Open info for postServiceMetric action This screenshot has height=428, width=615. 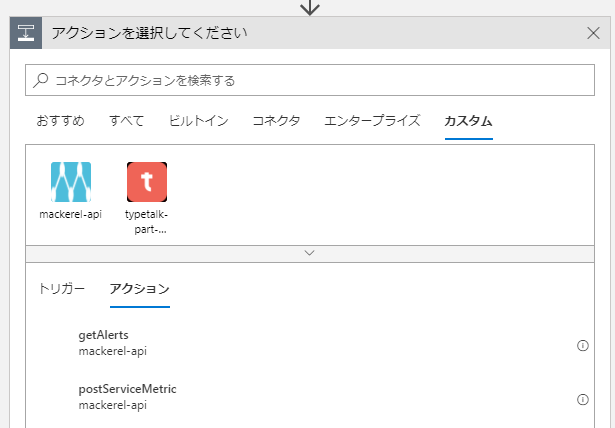pyautogui.click(x=583, y=399)
